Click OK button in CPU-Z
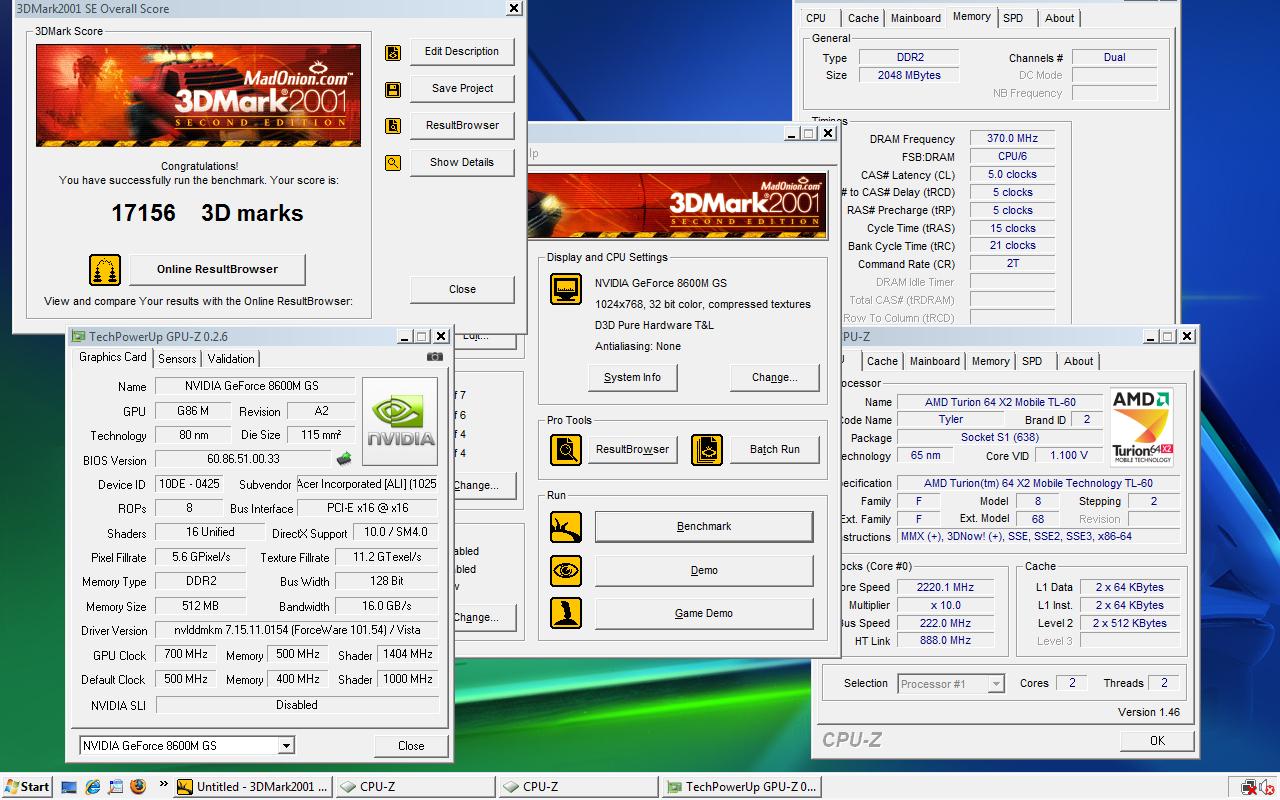Screen dimensions: 1280x800 point(1157,741)
